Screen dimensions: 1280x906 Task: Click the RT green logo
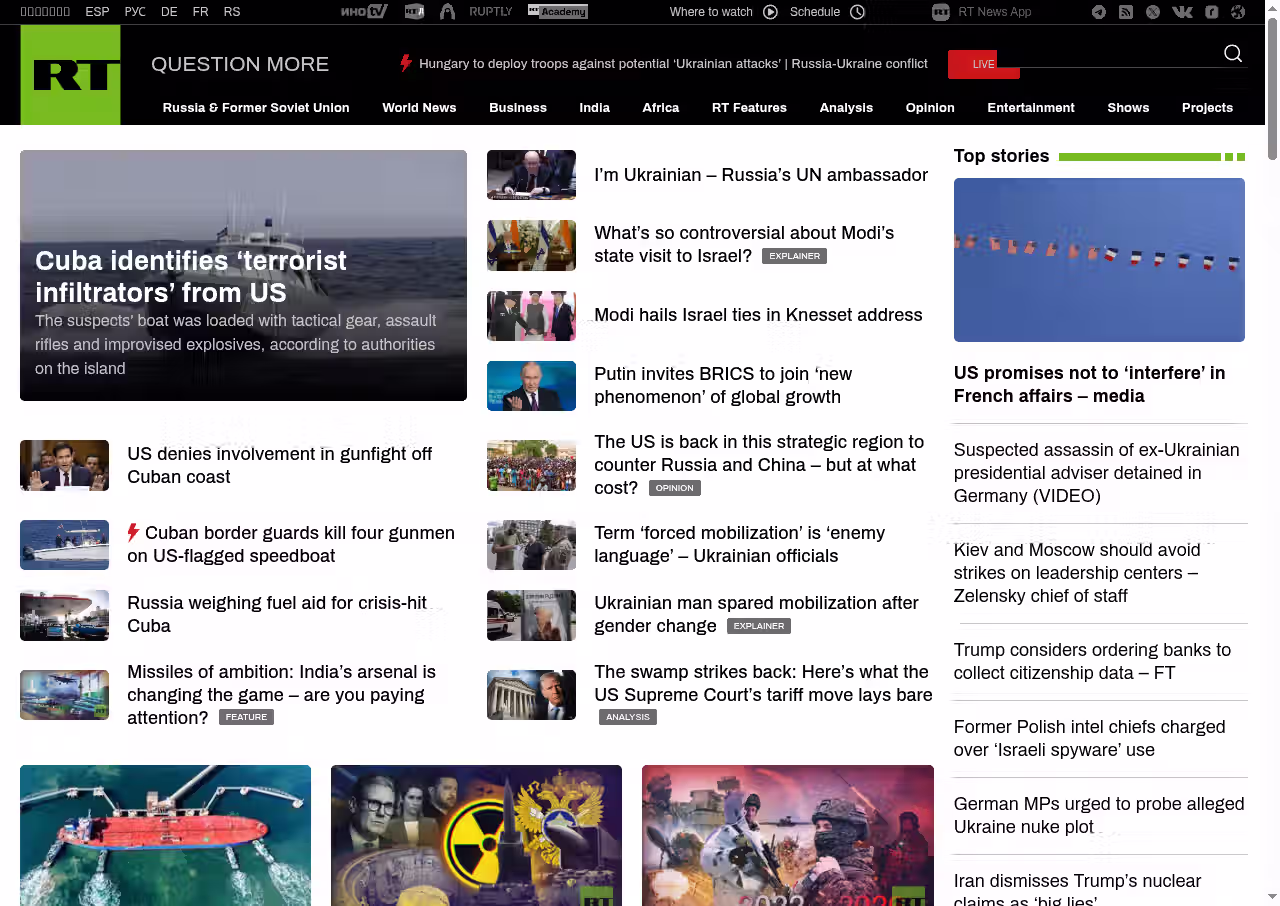point(70,75)
